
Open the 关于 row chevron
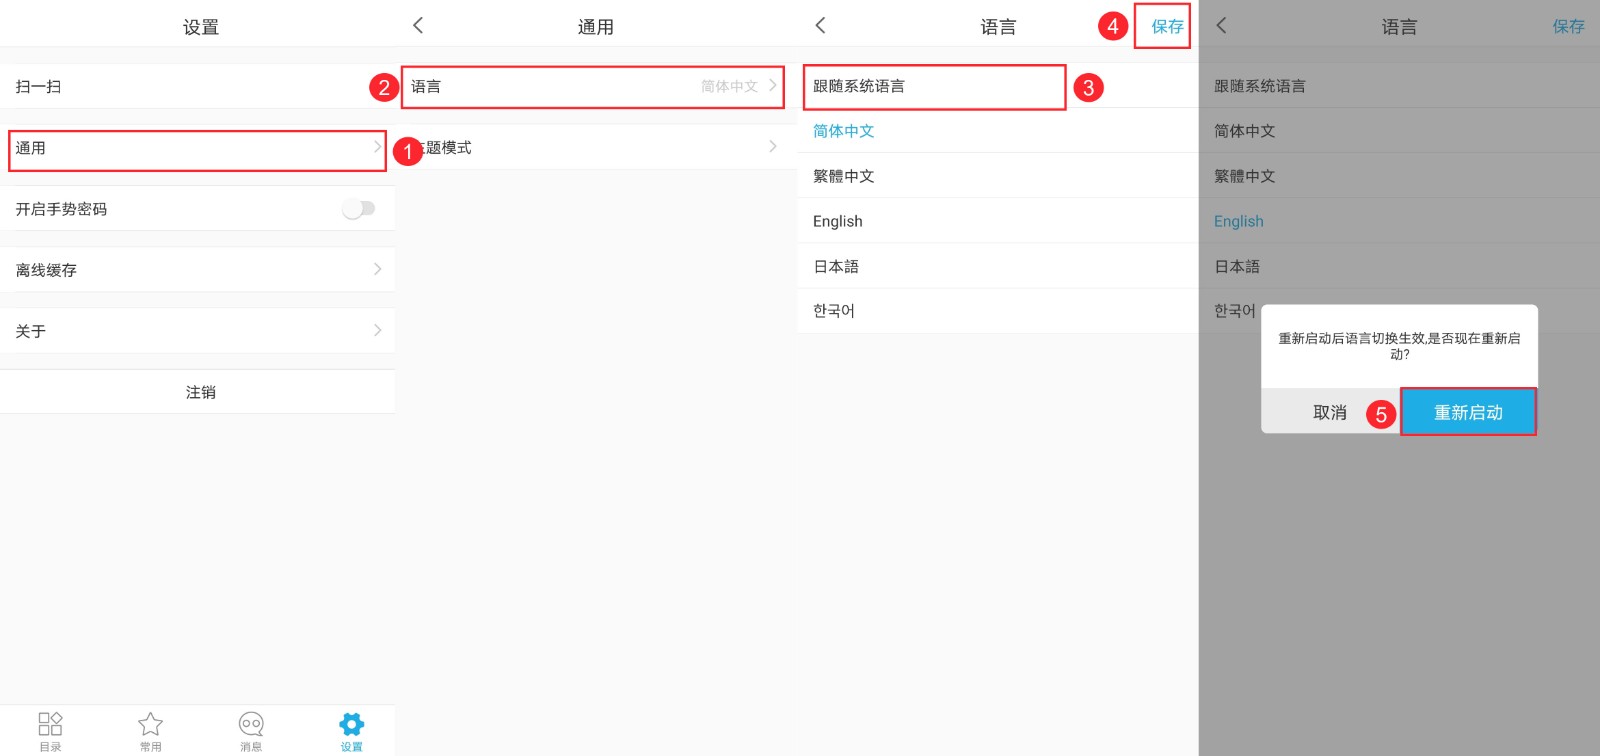[x=377, y=330]
